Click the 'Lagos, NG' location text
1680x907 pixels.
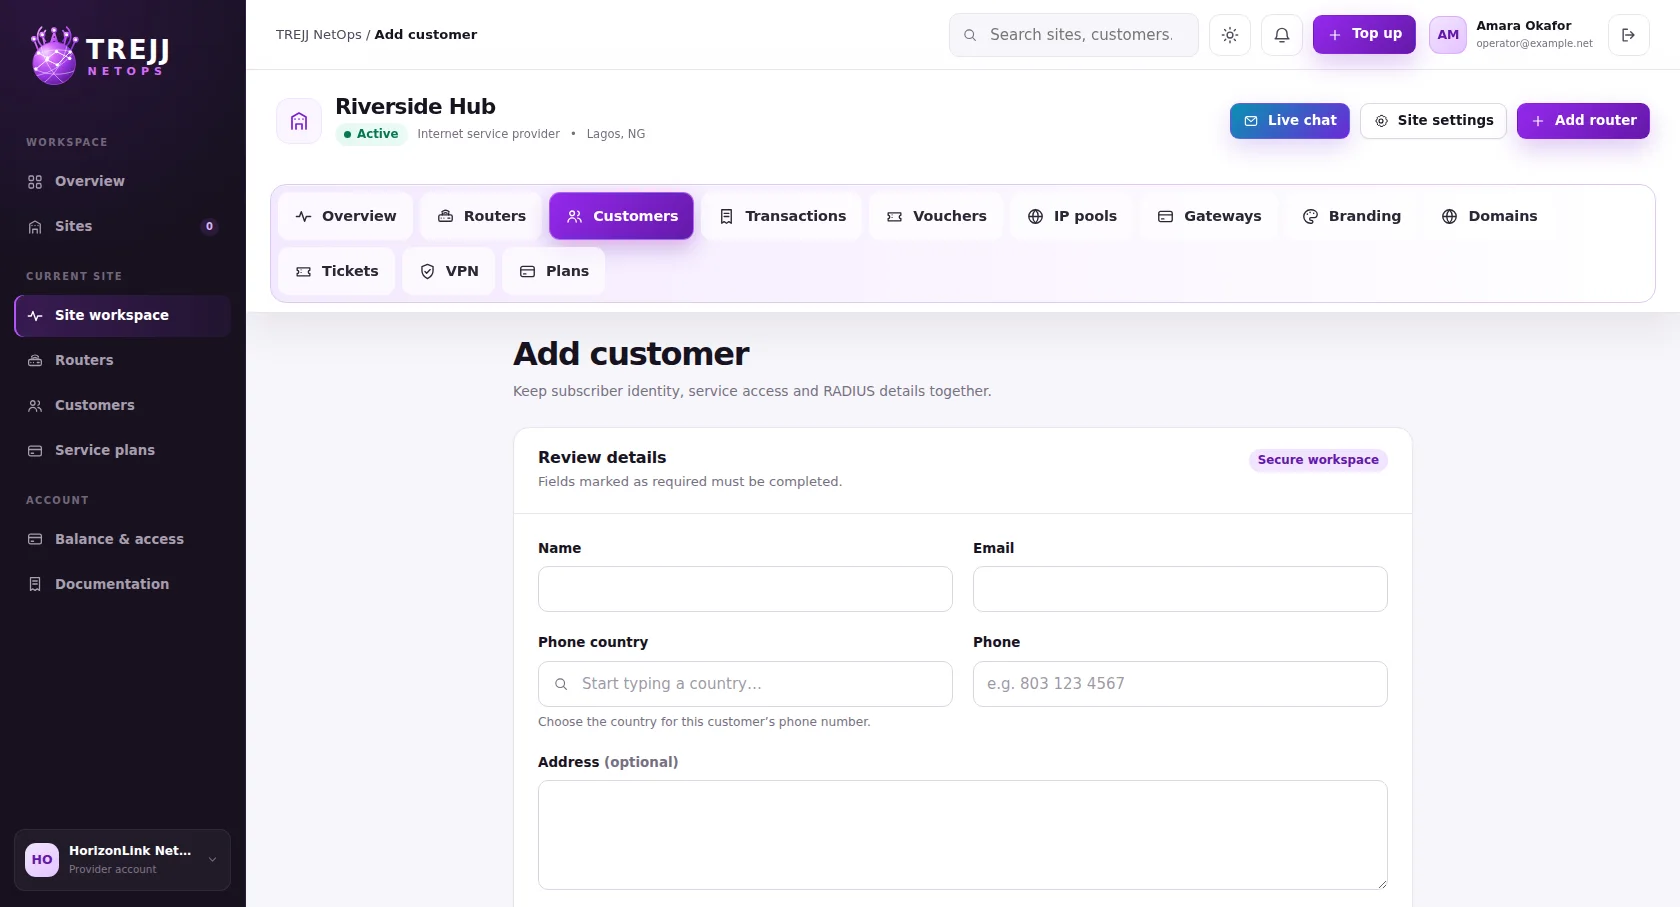(616, 134)
